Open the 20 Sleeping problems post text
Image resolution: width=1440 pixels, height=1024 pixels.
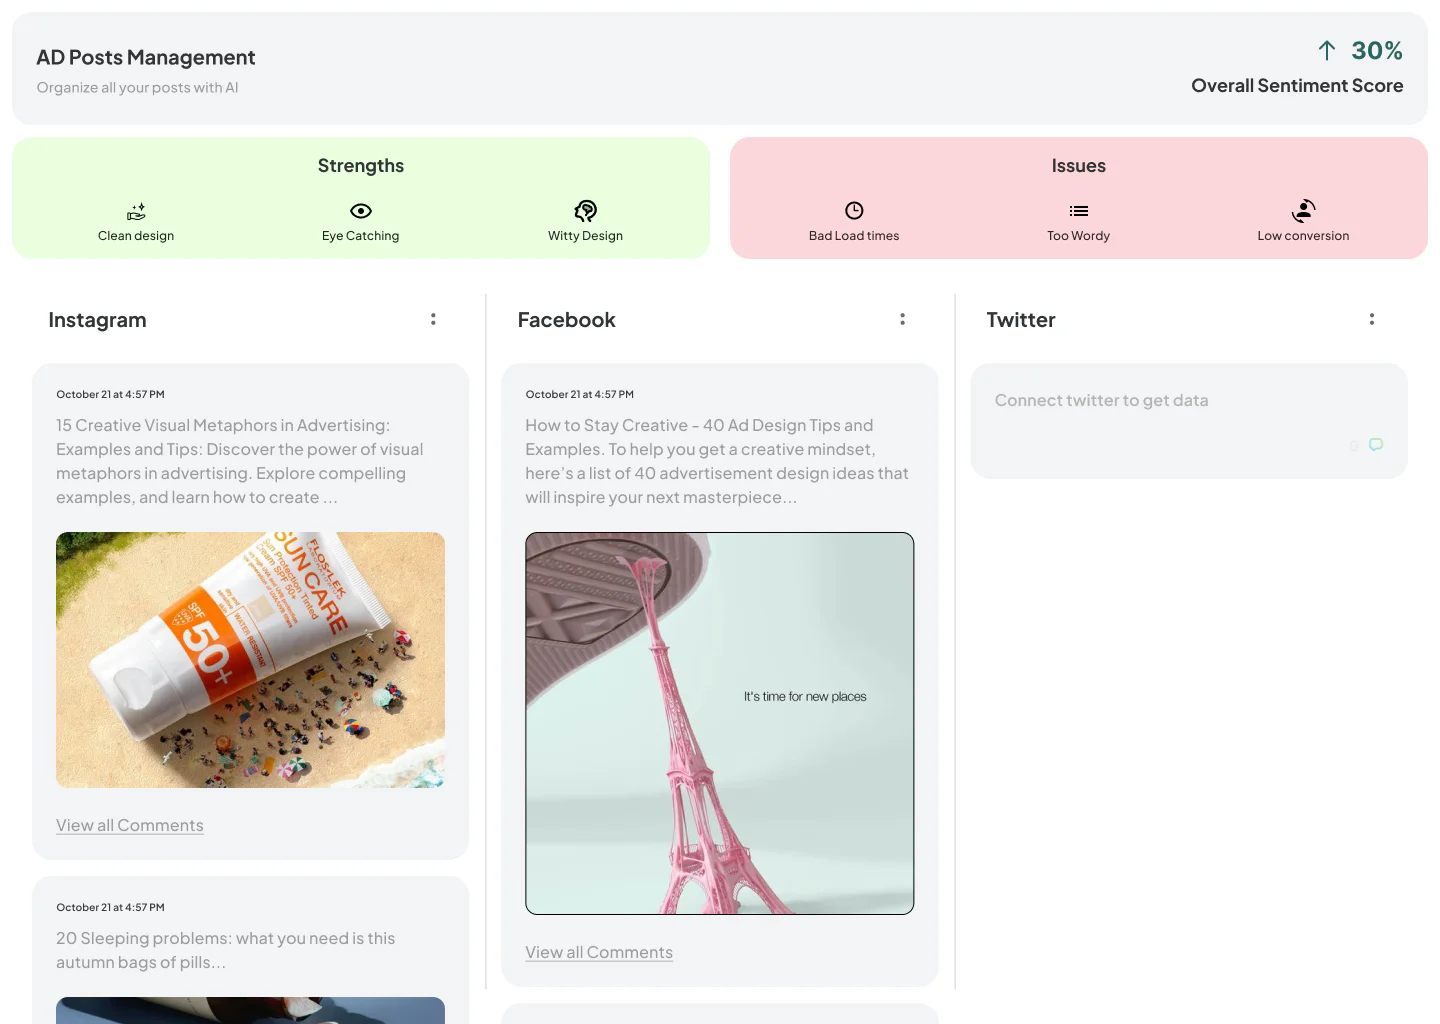point(226,950)
